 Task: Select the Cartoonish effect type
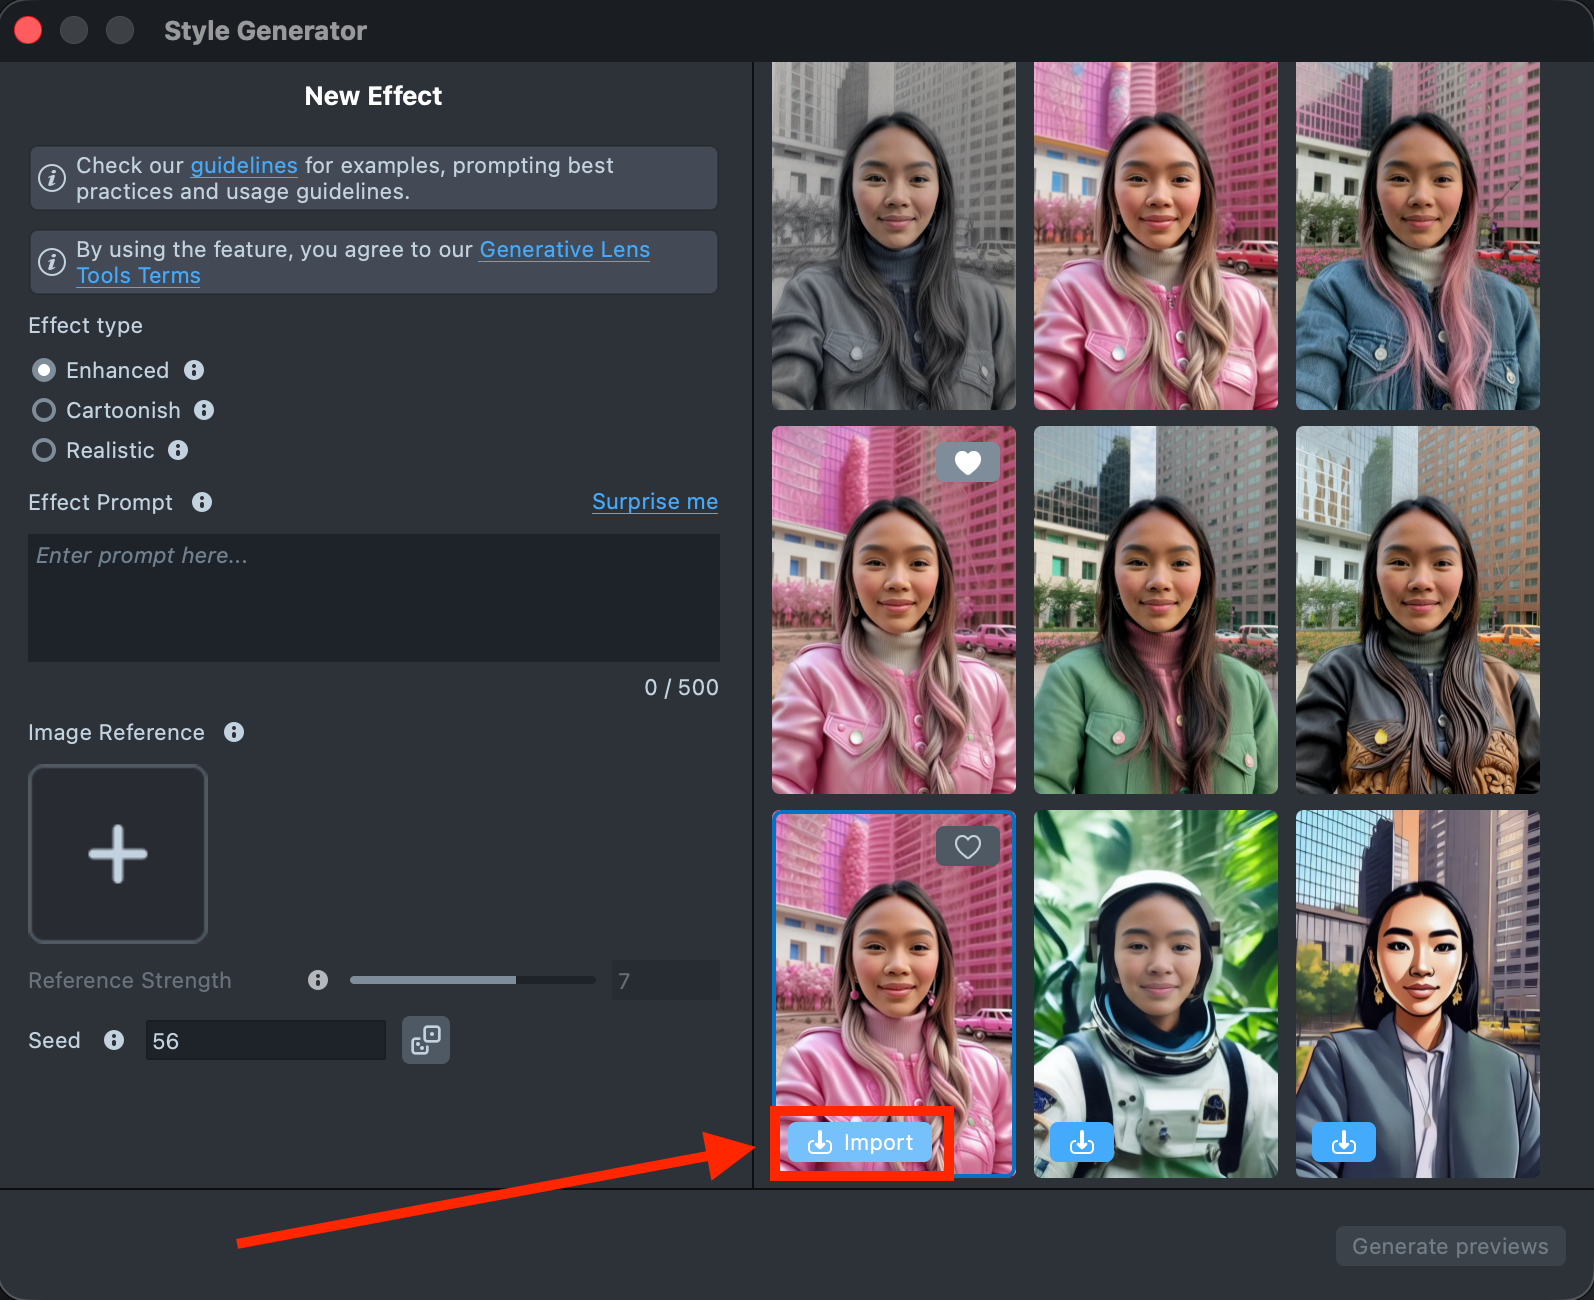tap(44, 410)
